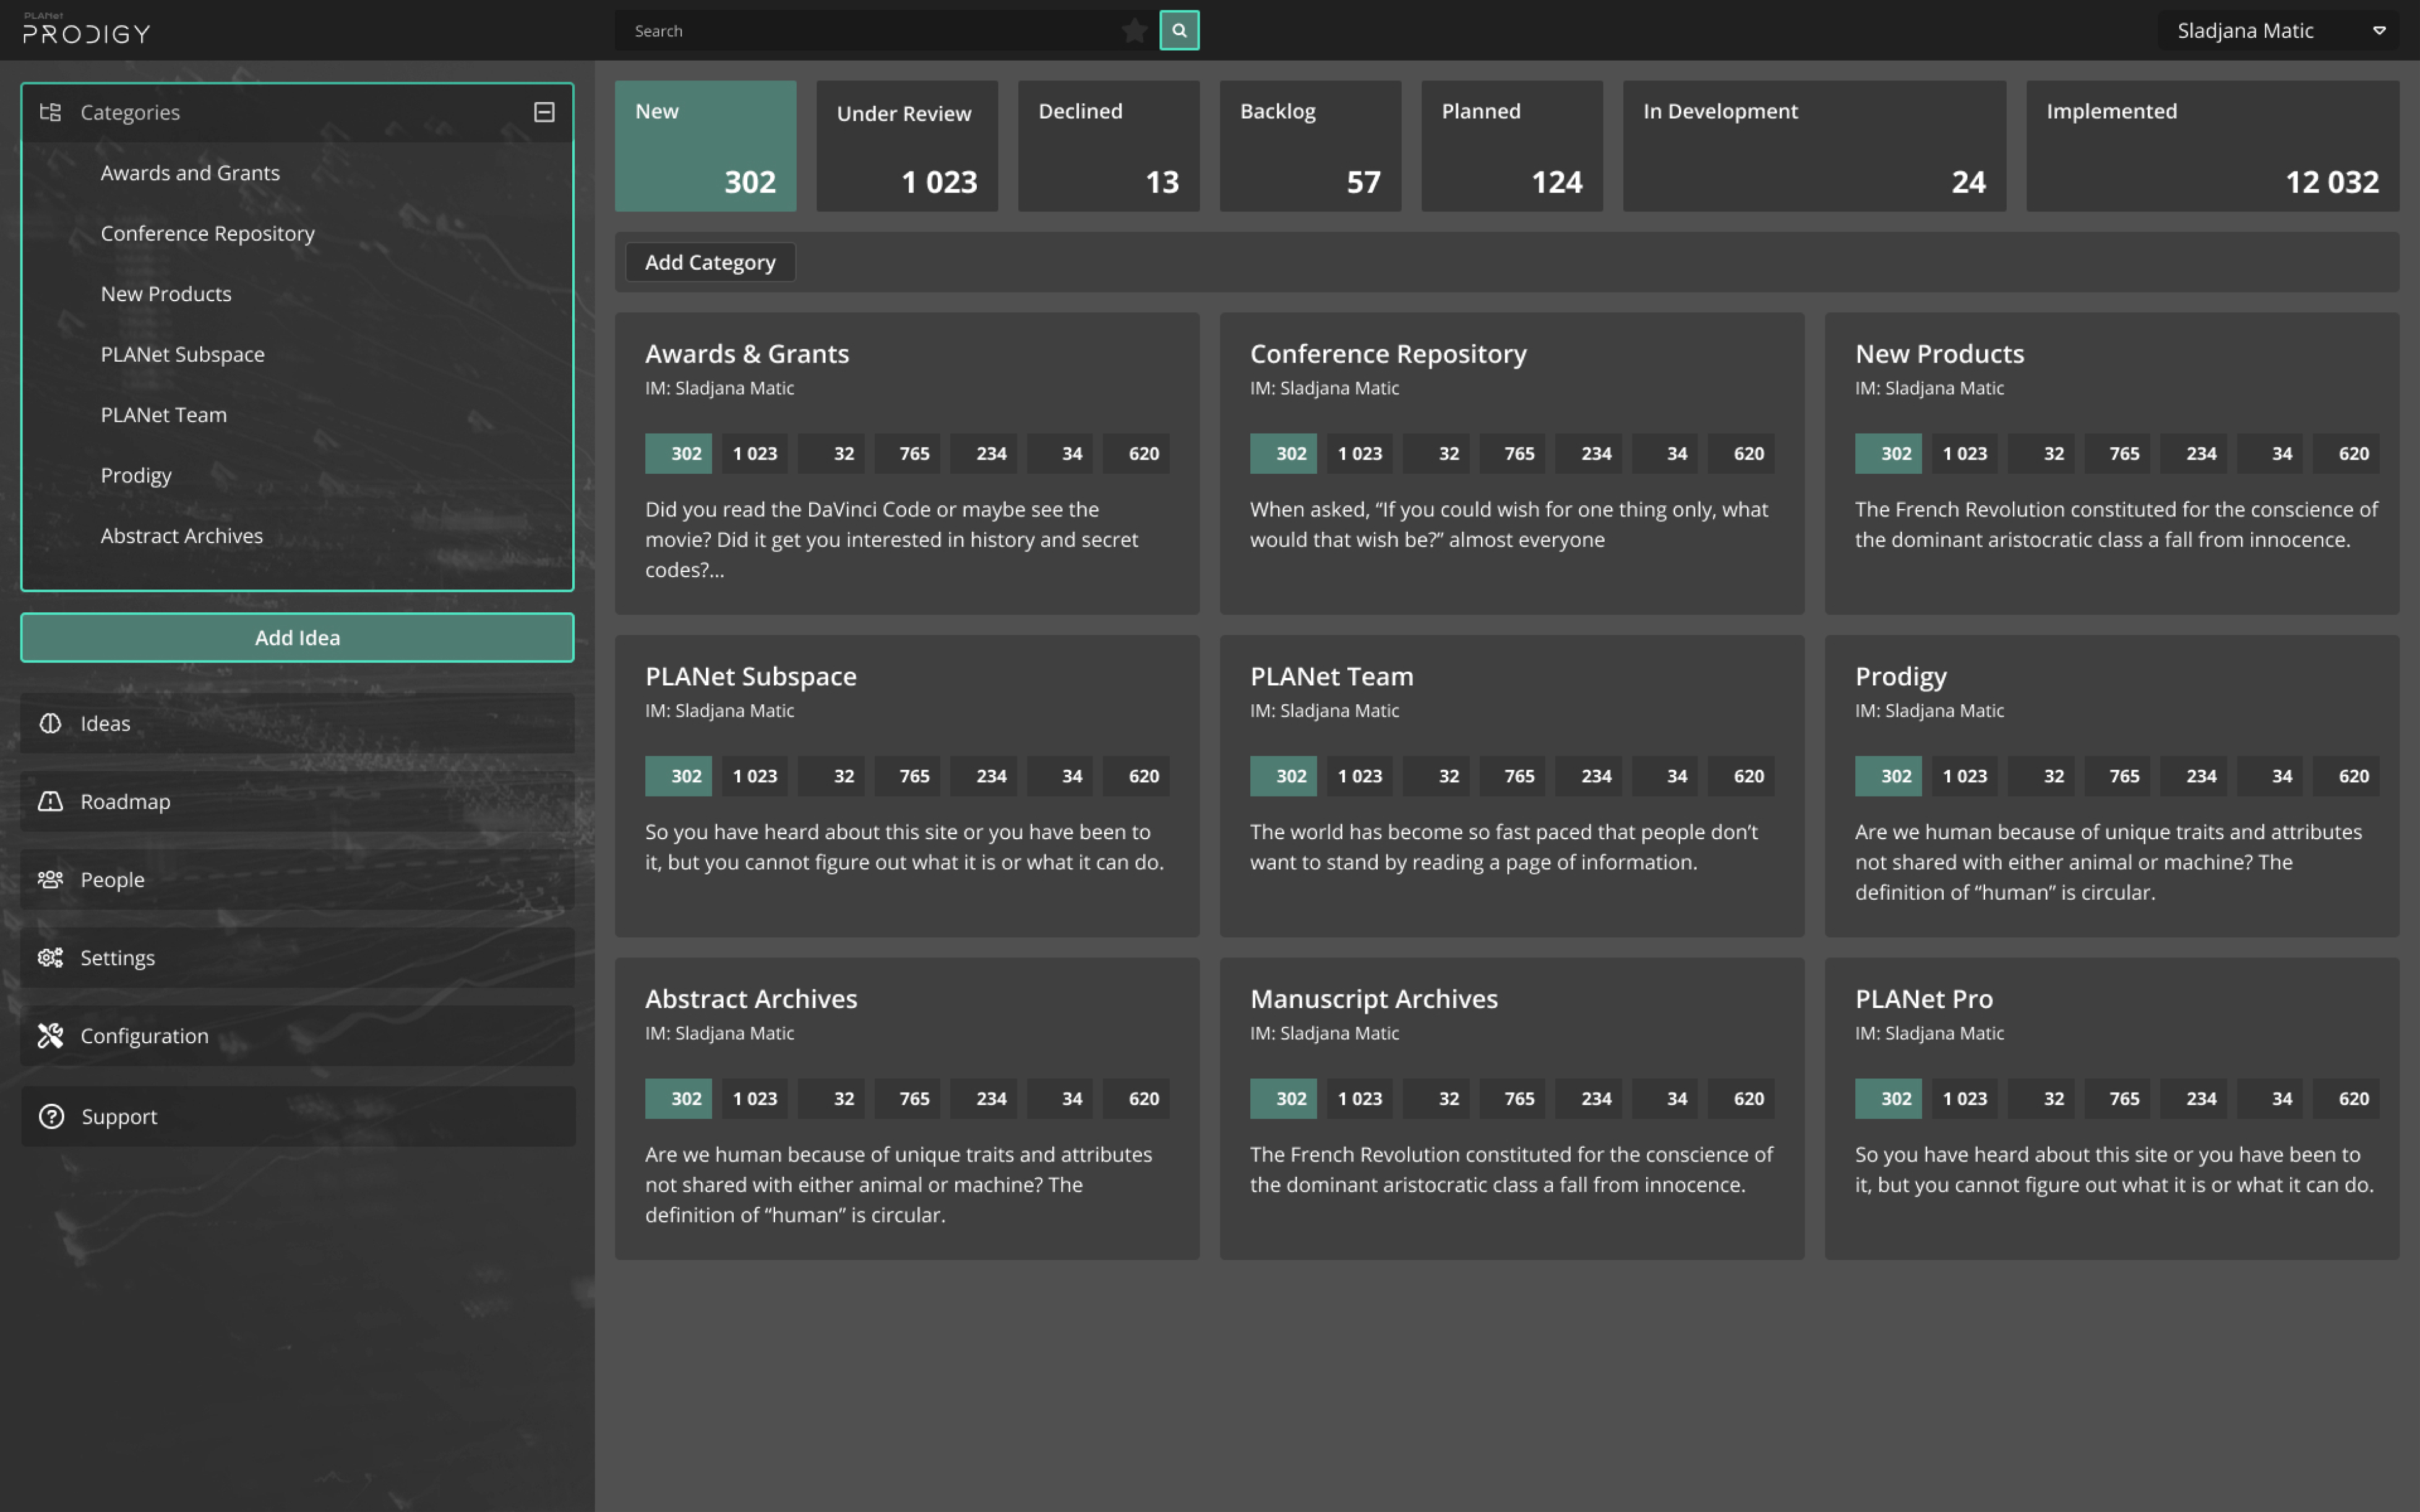2420x1512 pixels.
Task: Click the Configuration tools icon
Action: pyautogui.click(x=50, y=1035)
